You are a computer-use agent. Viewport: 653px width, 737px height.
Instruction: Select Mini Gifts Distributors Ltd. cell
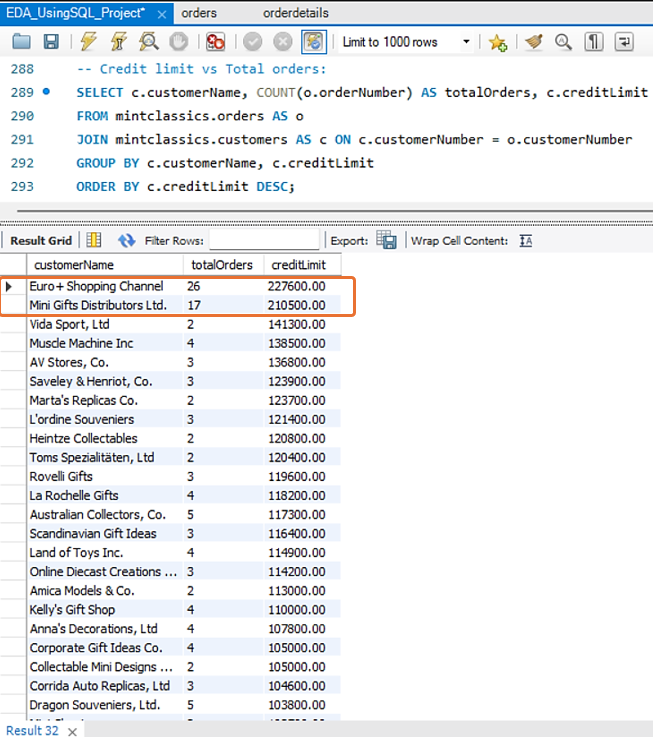click(x=105, y=306)
